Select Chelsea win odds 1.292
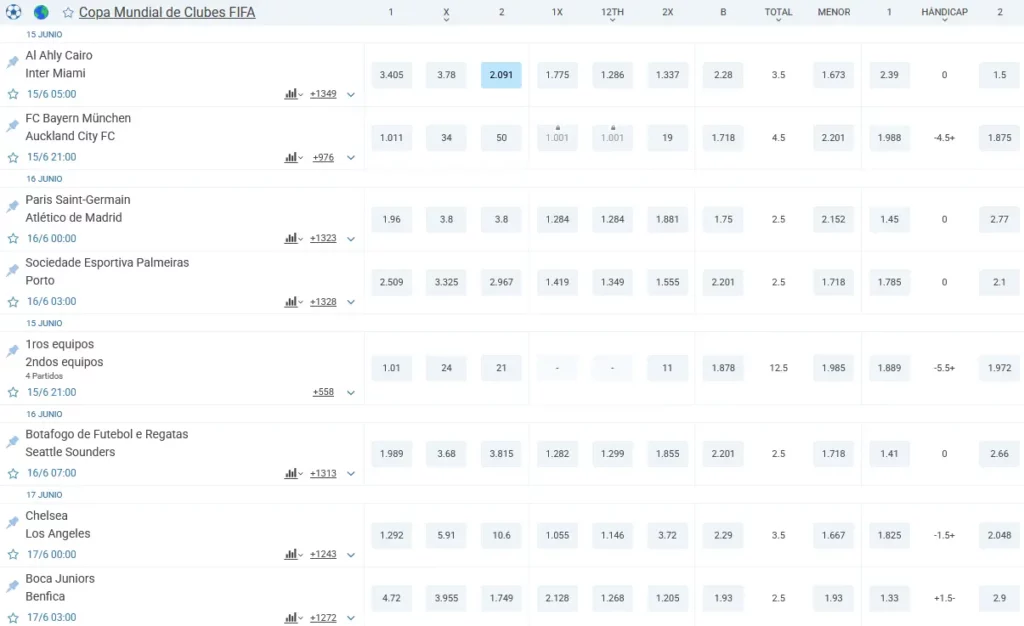 coord(391,535)
